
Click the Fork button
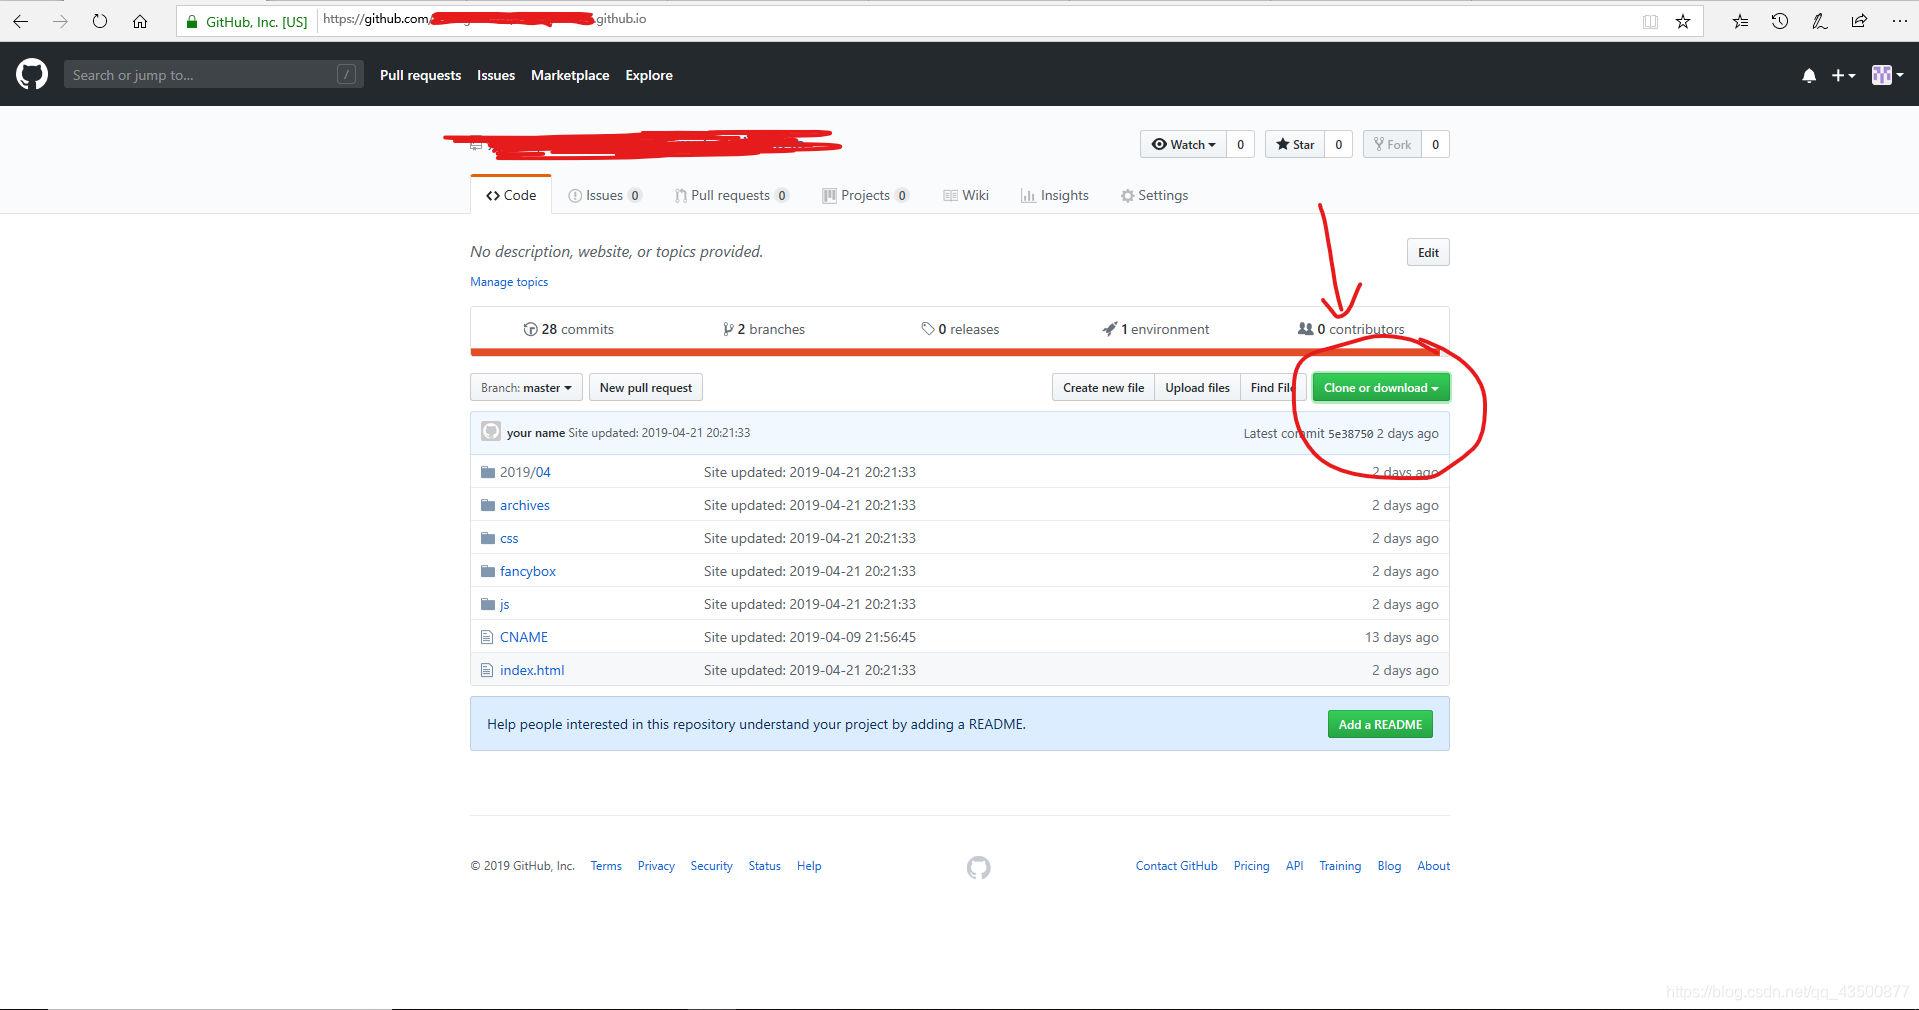click(1392, 144)
